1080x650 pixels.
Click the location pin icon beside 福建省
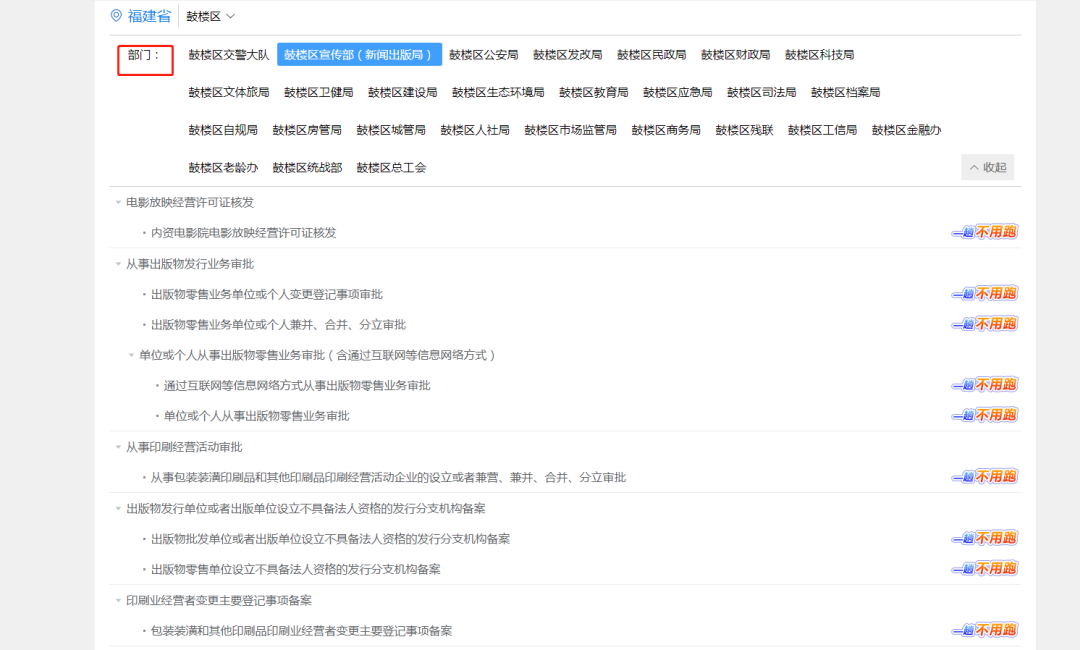[x=116, y=16]
